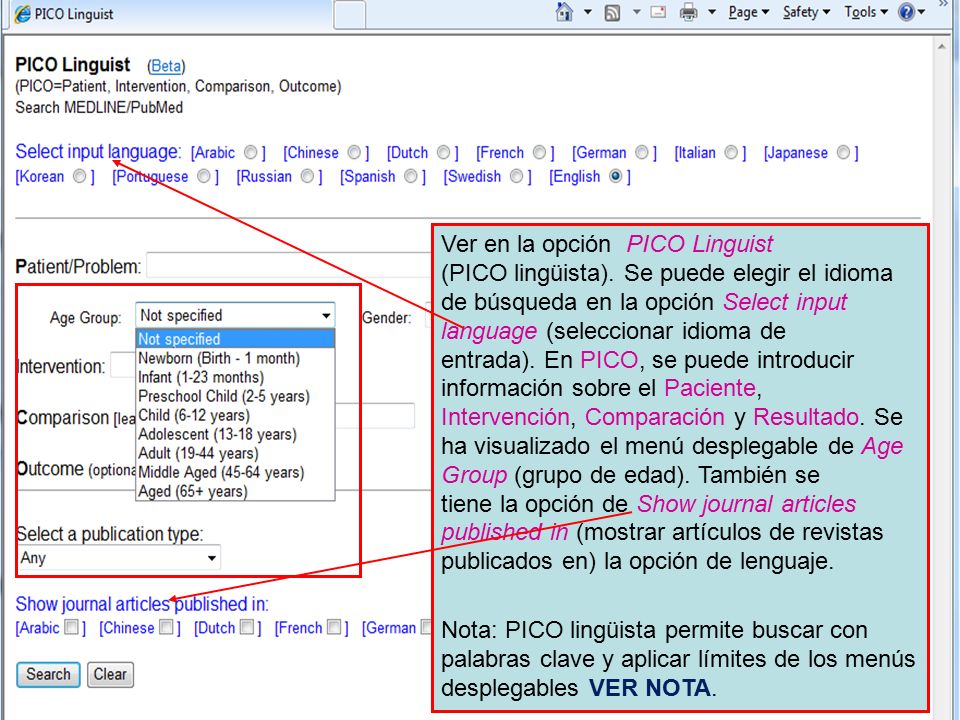The width and height of the screenshot is (960, 720).
Task: Choose Middle Aged (45-64 years) option
Action: coord(235,472)
